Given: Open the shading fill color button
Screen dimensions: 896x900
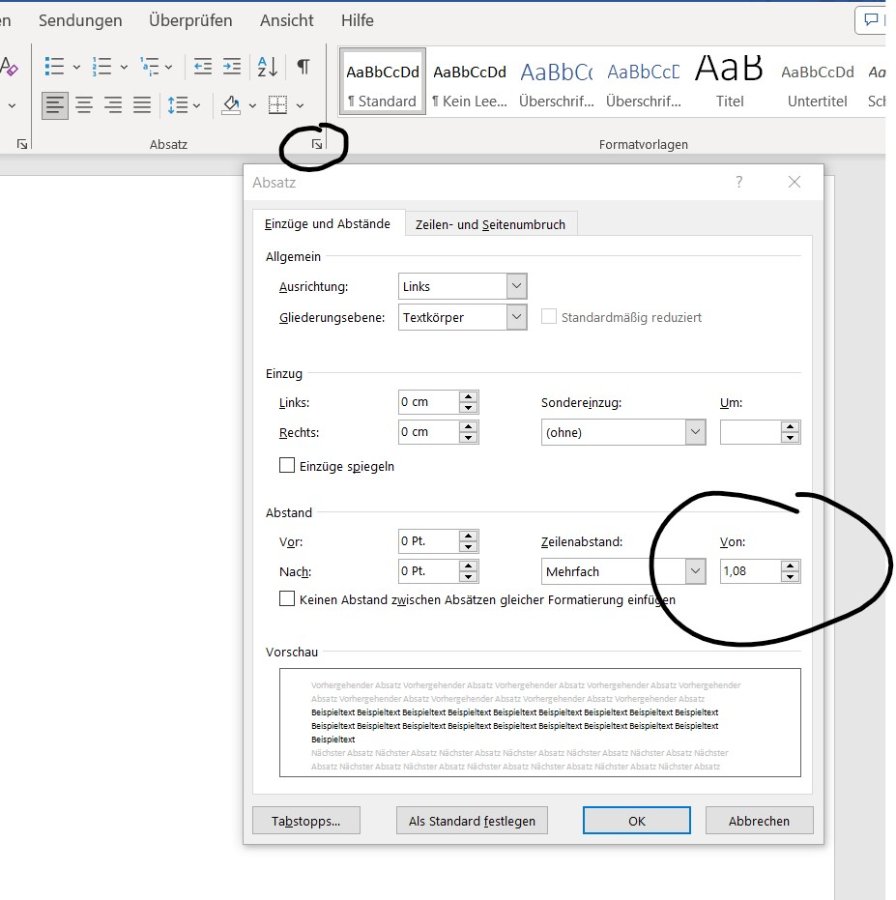Looking at the screenshot, I should point(231,105).
